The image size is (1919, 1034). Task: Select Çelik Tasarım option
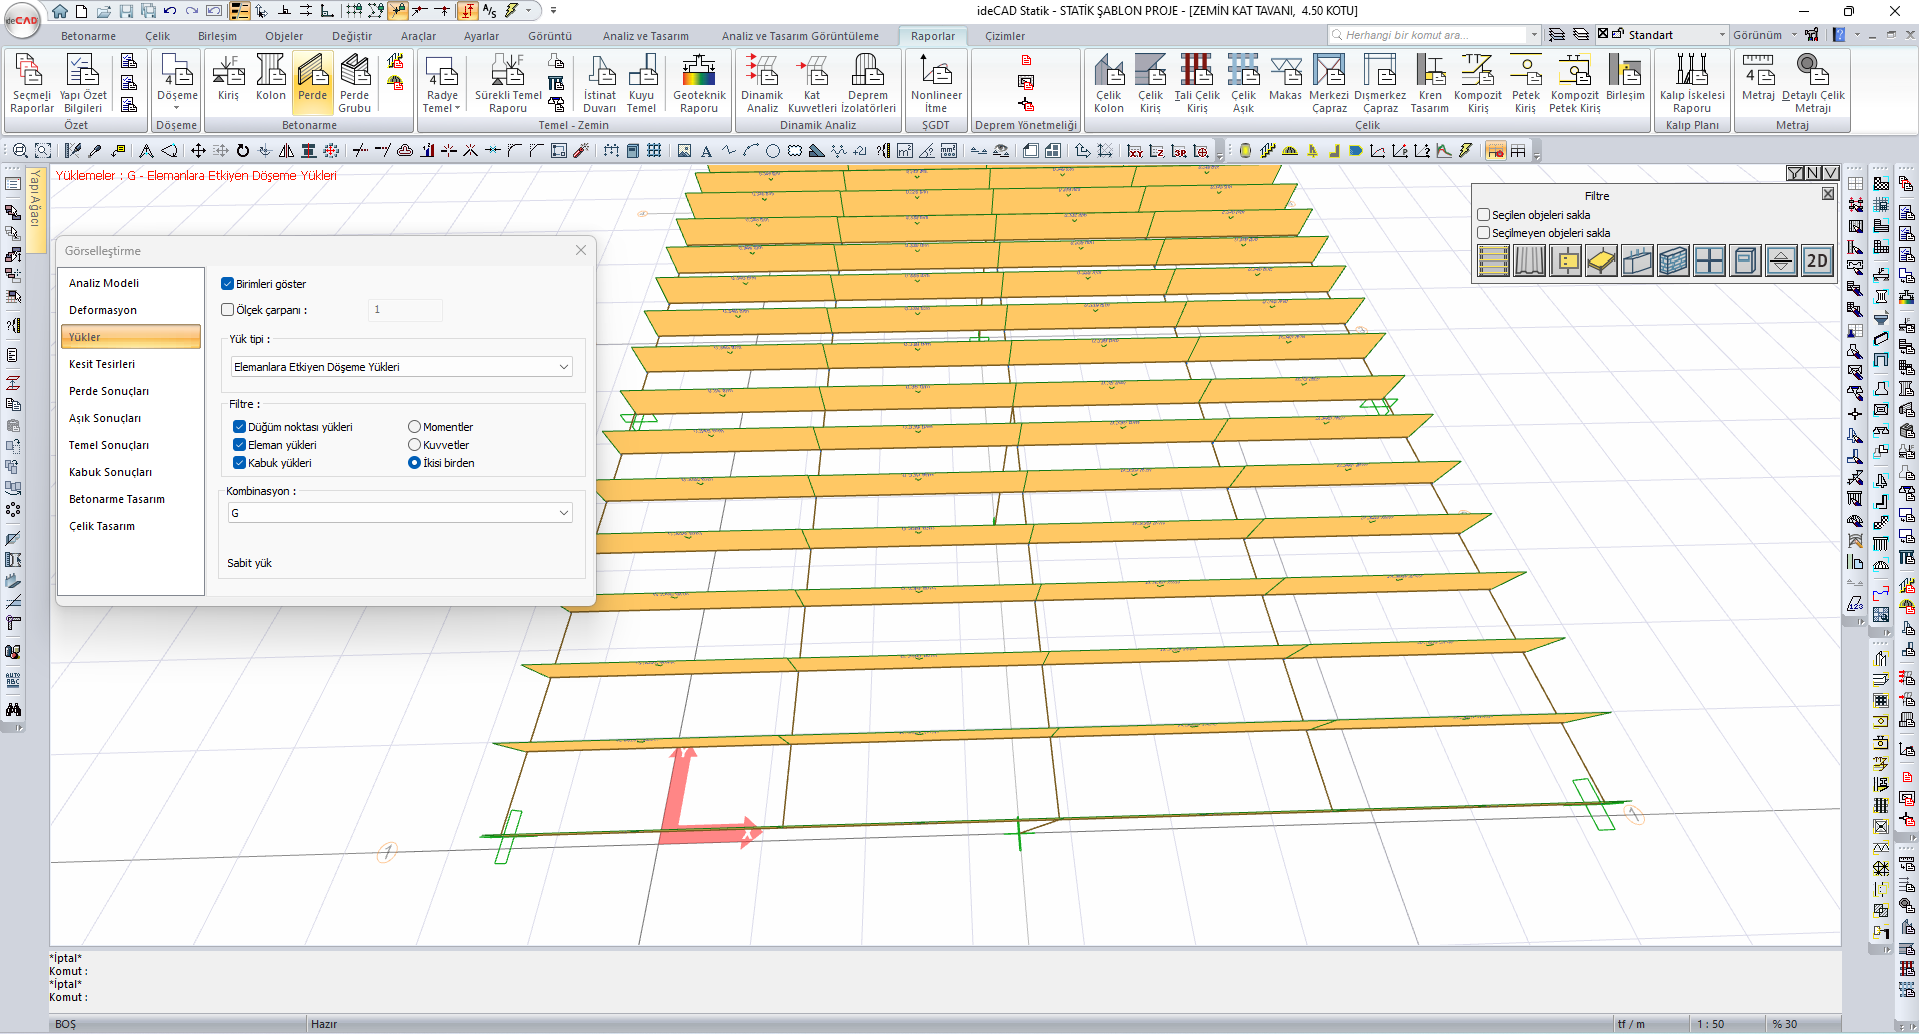(x=131, y=526)
